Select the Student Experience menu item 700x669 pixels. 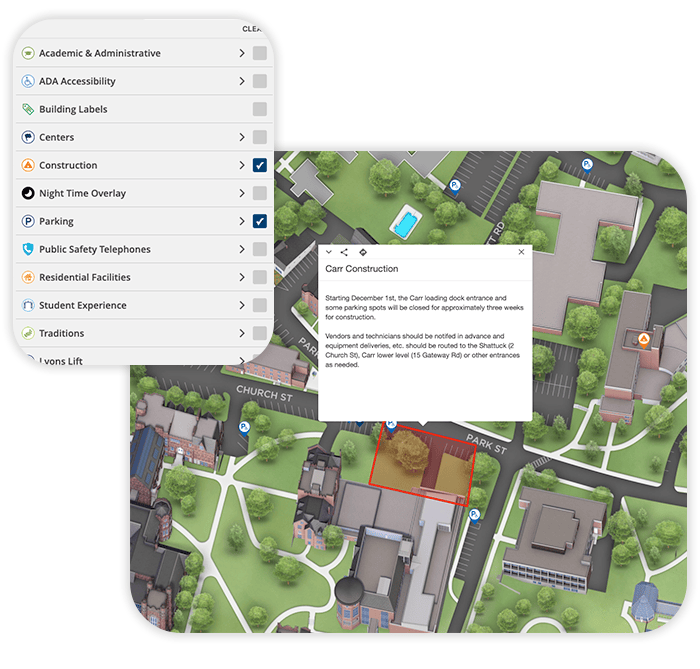point(82,305)
